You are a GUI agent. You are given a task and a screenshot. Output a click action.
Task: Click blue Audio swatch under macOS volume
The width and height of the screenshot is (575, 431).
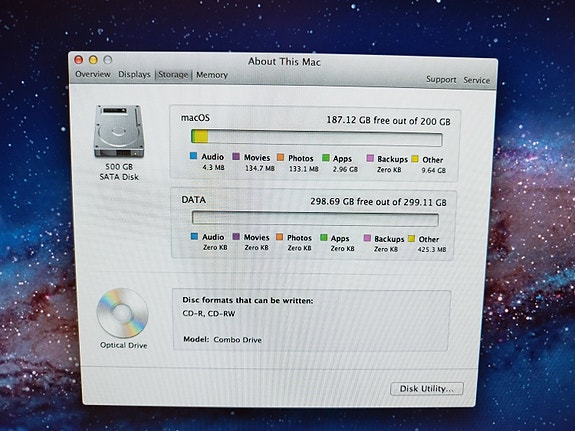(194, 156)
